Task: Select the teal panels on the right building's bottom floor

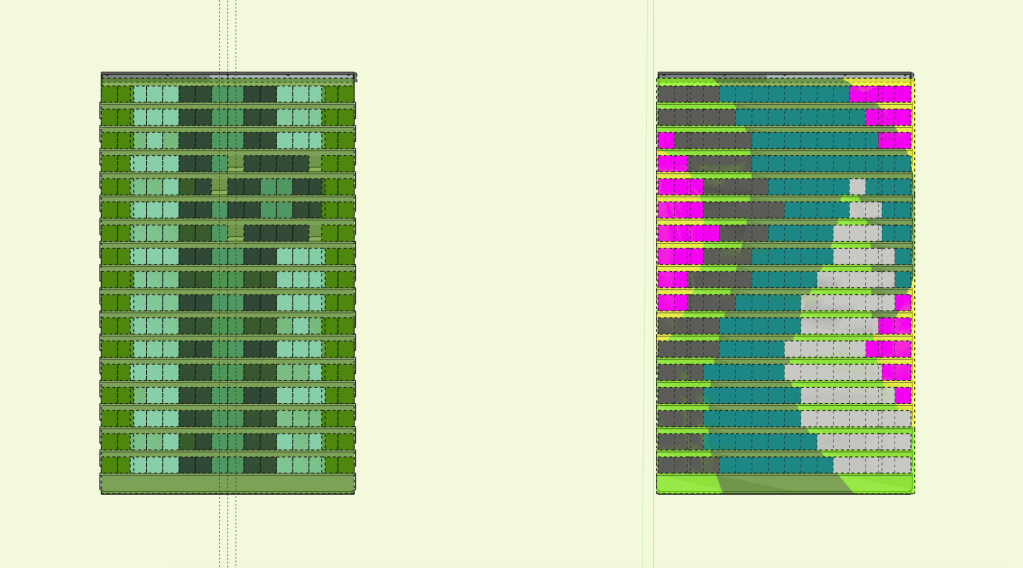Action: tap(776, 465)
